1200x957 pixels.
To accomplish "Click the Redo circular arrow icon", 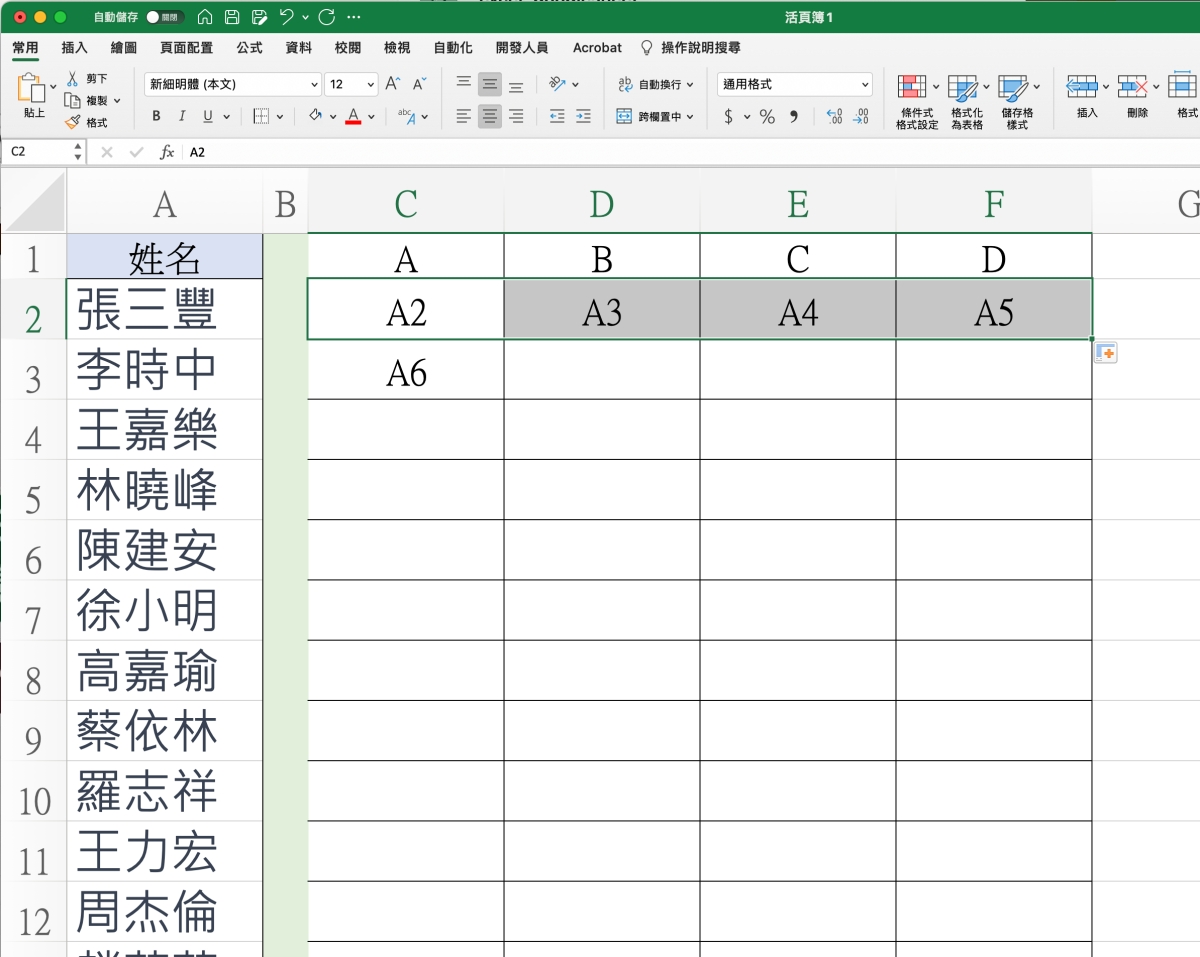I will click(x=326, y=17).
